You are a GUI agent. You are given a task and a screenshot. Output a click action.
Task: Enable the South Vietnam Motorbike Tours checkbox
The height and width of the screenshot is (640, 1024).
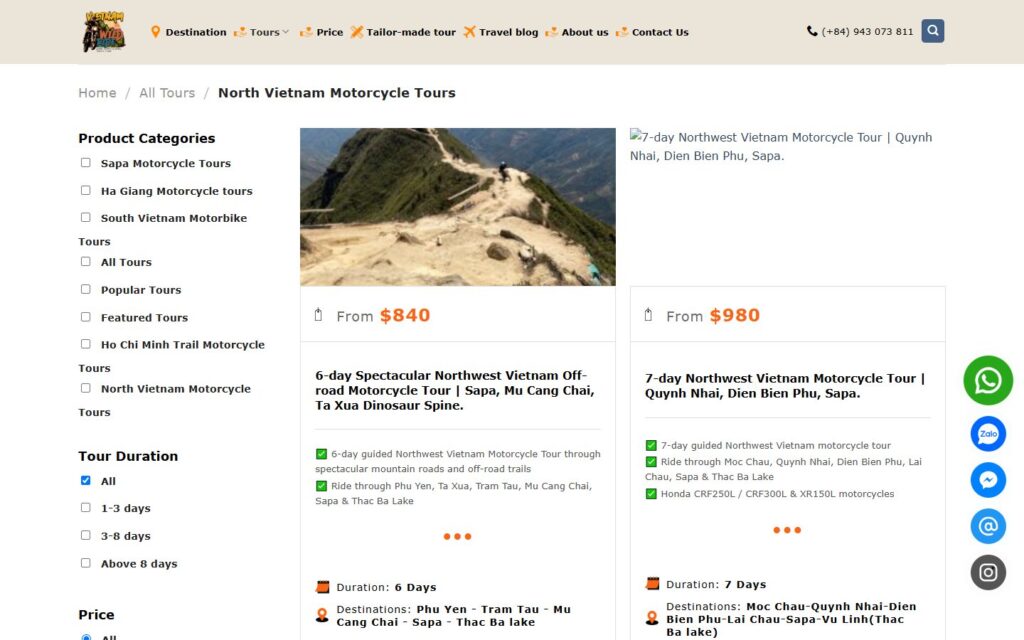point(86,217)
